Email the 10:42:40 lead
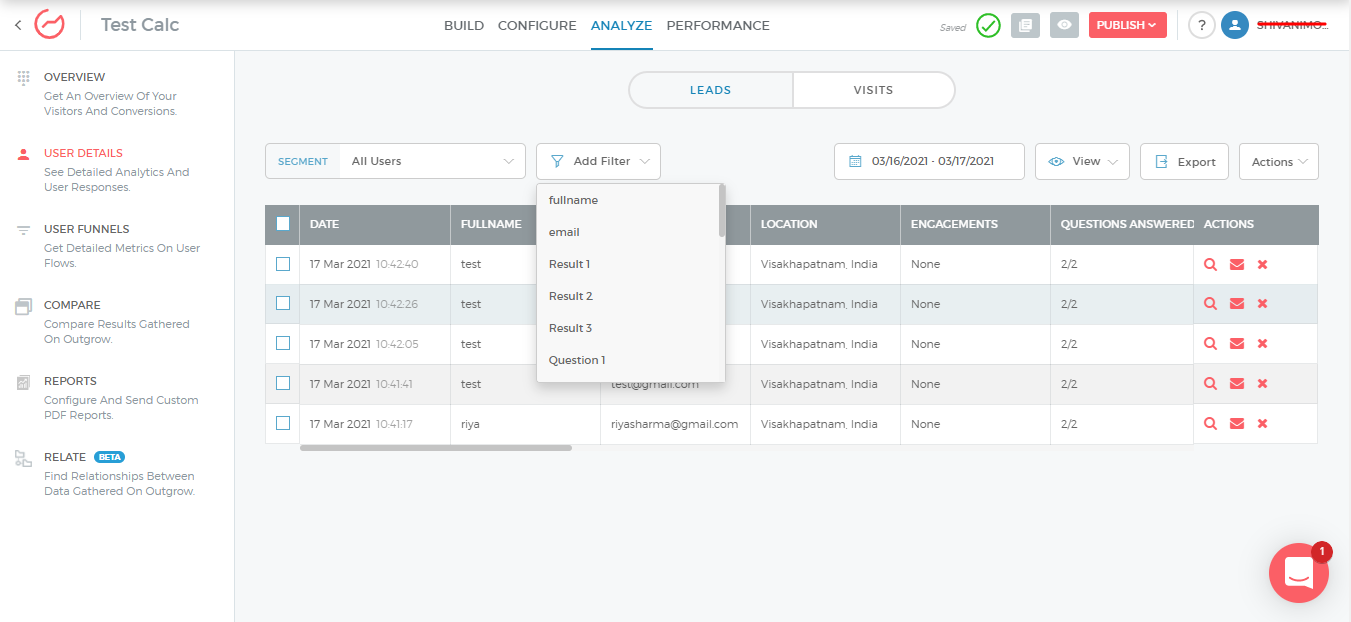Viewport: 1351px width, 622px height. point(1237,264)
